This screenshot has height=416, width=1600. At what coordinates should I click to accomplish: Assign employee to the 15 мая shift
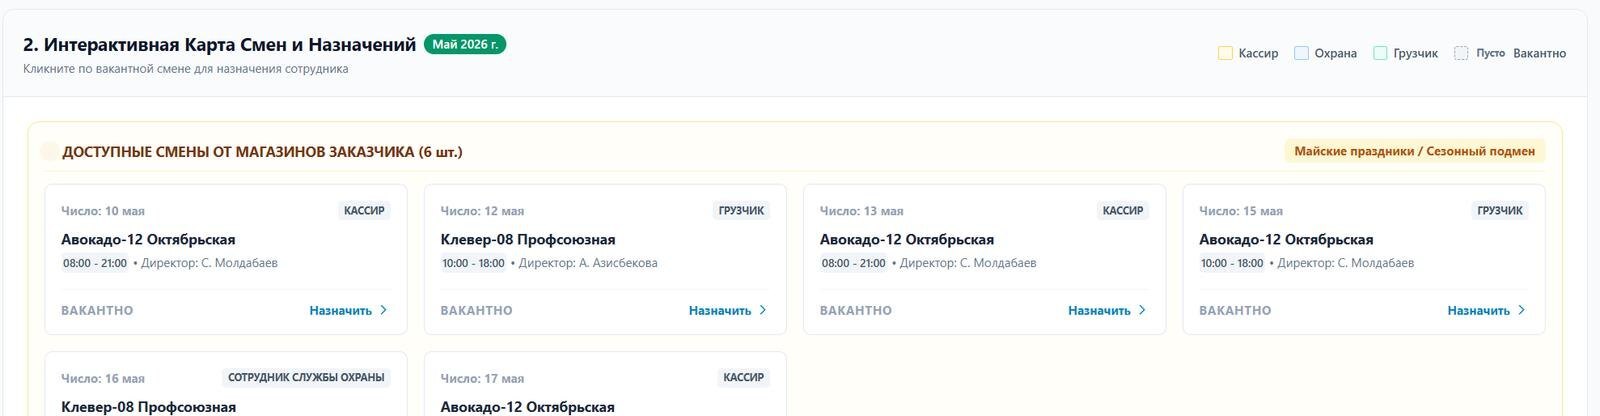[x=1487, y=310]
